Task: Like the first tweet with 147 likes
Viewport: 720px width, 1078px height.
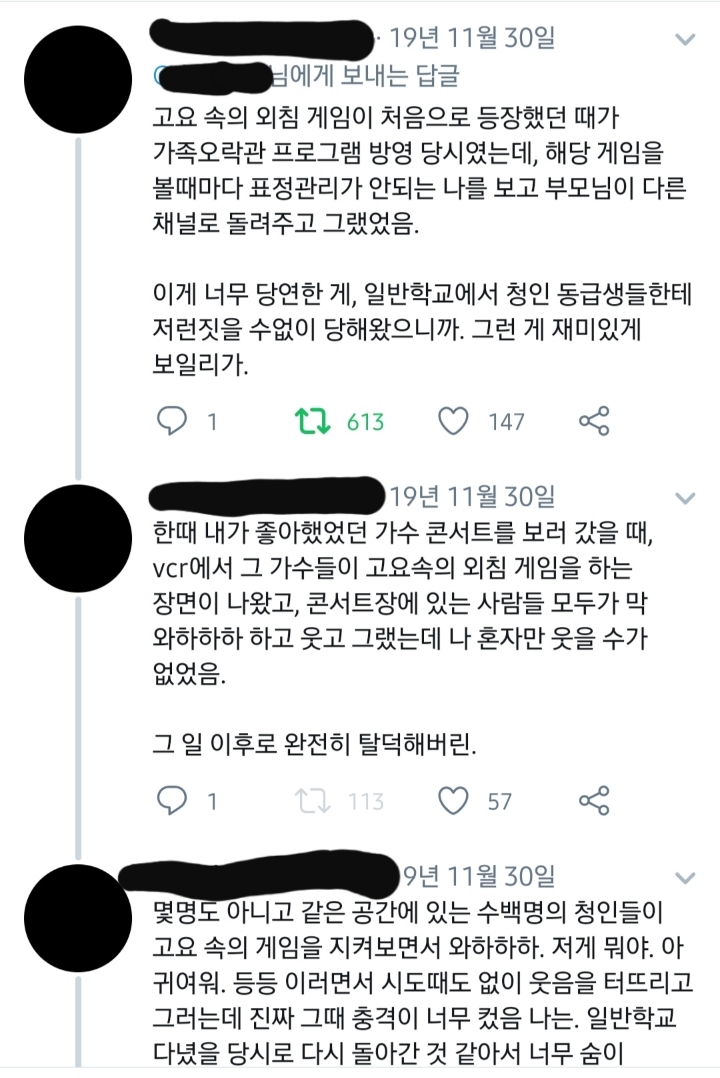Action: (455, 422)
